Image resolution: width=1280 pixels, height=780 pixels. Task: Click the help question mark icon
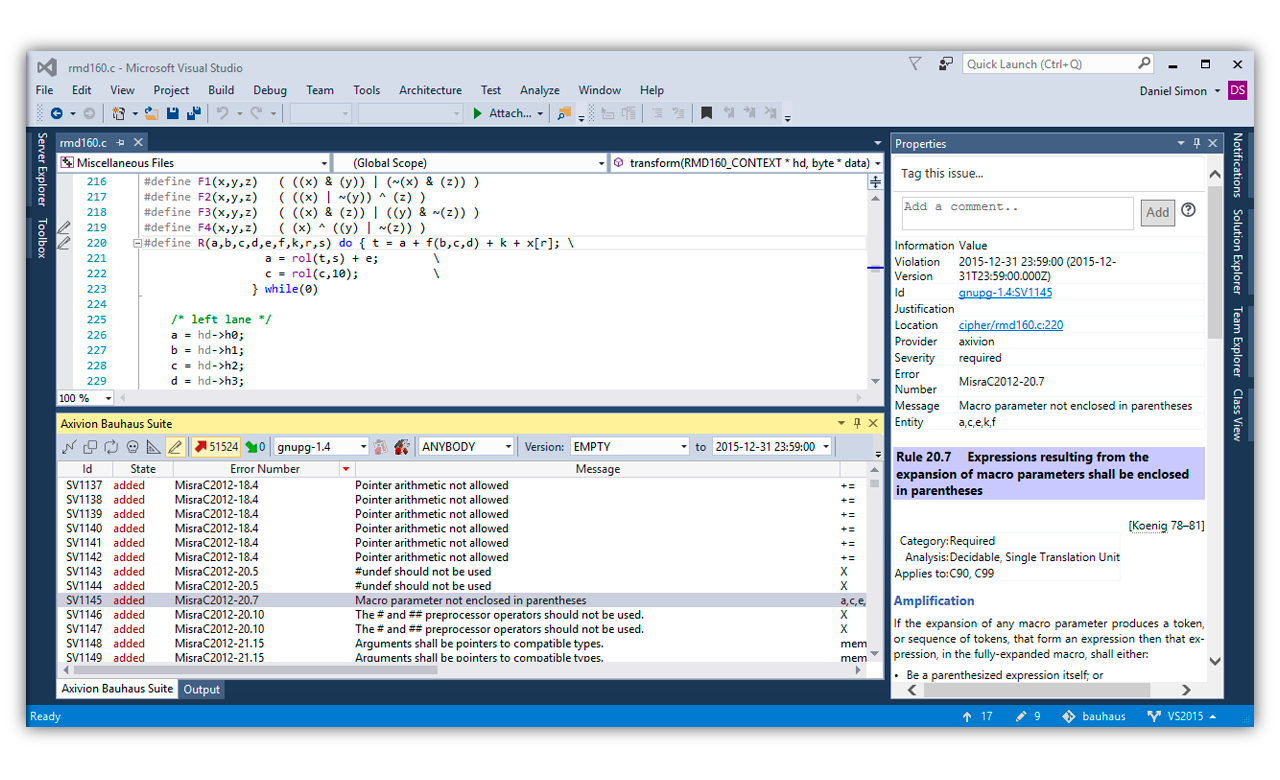1188,210
